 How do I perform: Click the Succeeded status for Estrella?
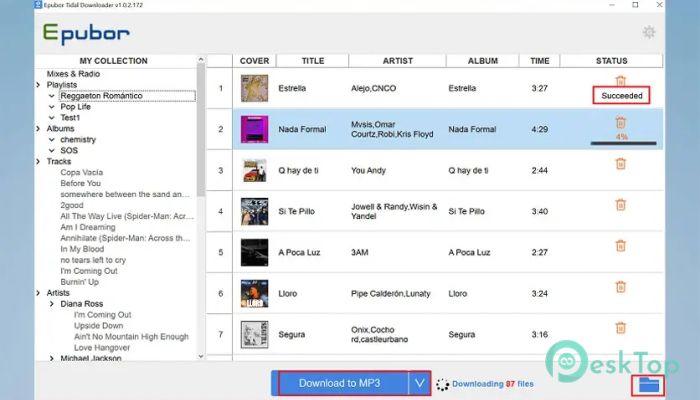pyautogui.click(x=621, y=96)
